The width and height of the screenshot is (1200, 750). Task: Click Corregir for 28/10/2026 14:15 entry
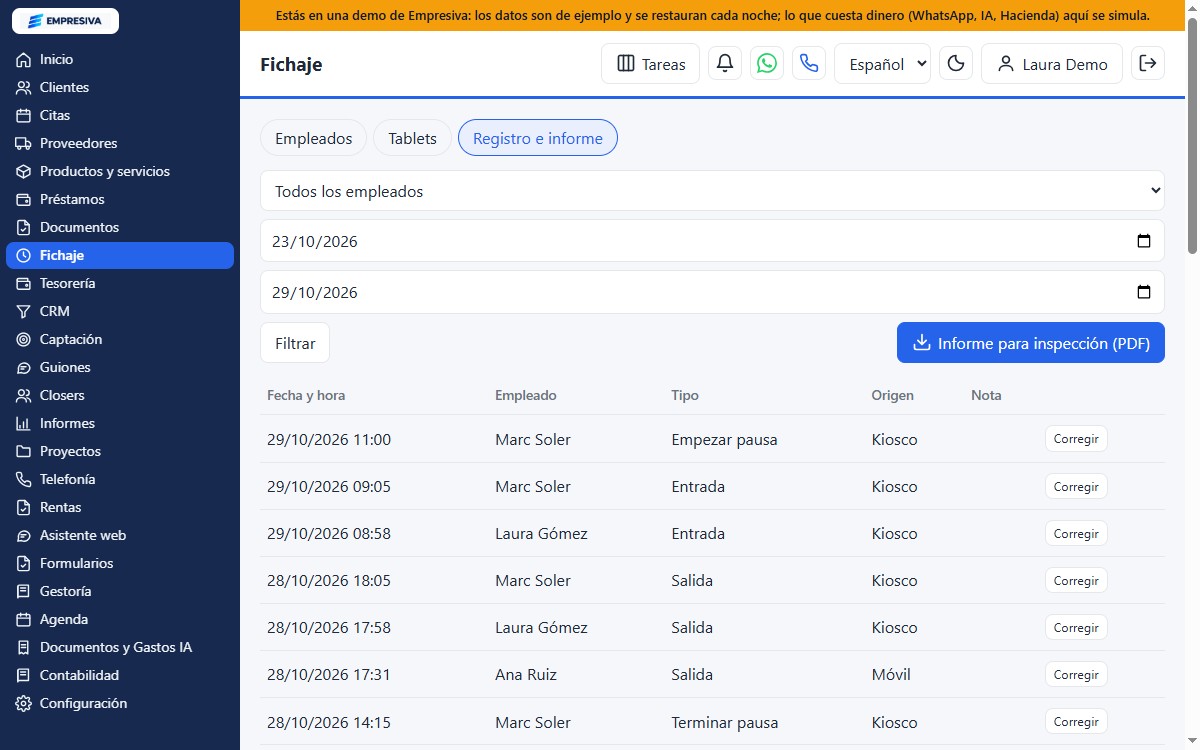[1076, 721]
